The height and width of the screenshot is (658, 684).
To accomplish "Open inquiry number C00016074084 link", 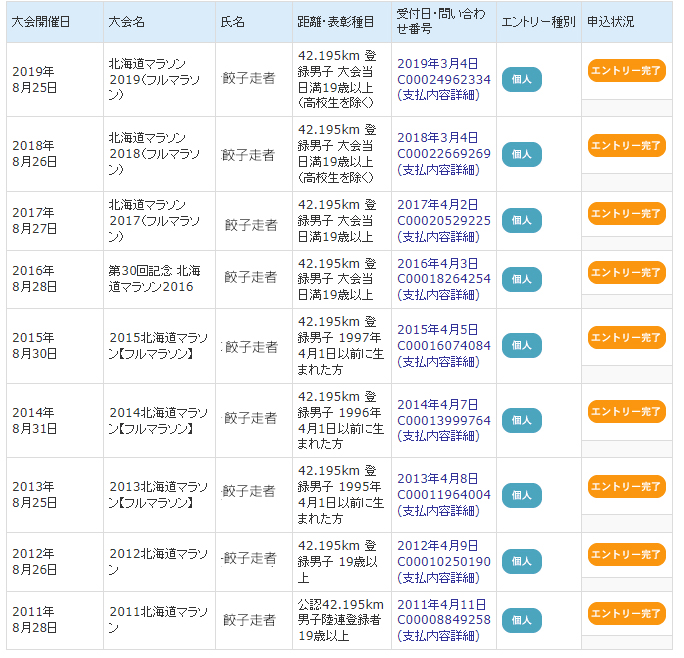I will click(x=444, y=346).
